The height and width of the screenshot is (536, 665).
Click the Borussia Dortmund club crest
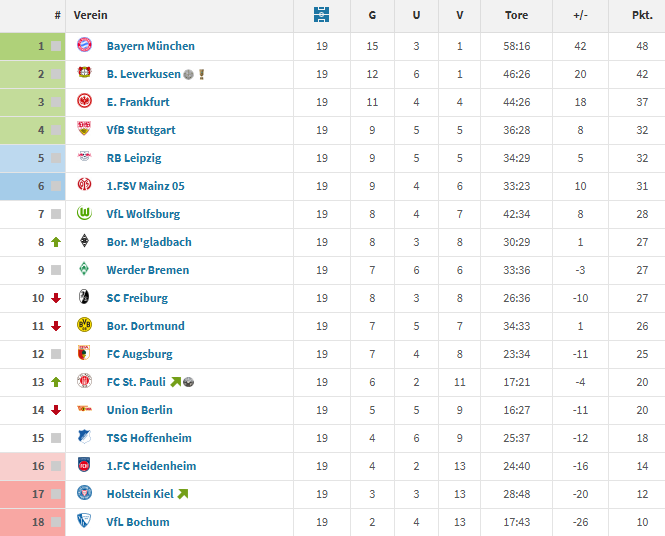(85, 326)
